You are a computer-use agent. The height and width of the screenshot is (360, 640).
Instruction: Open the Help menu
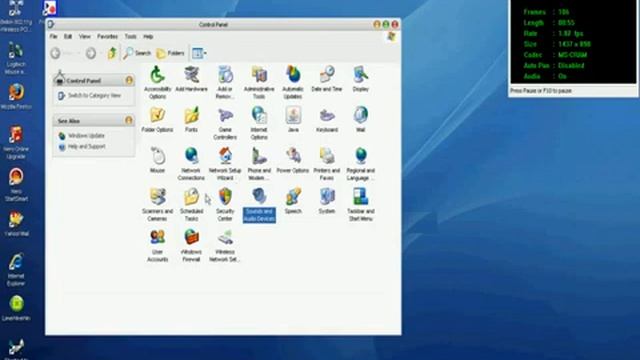[x=148, y=36]
